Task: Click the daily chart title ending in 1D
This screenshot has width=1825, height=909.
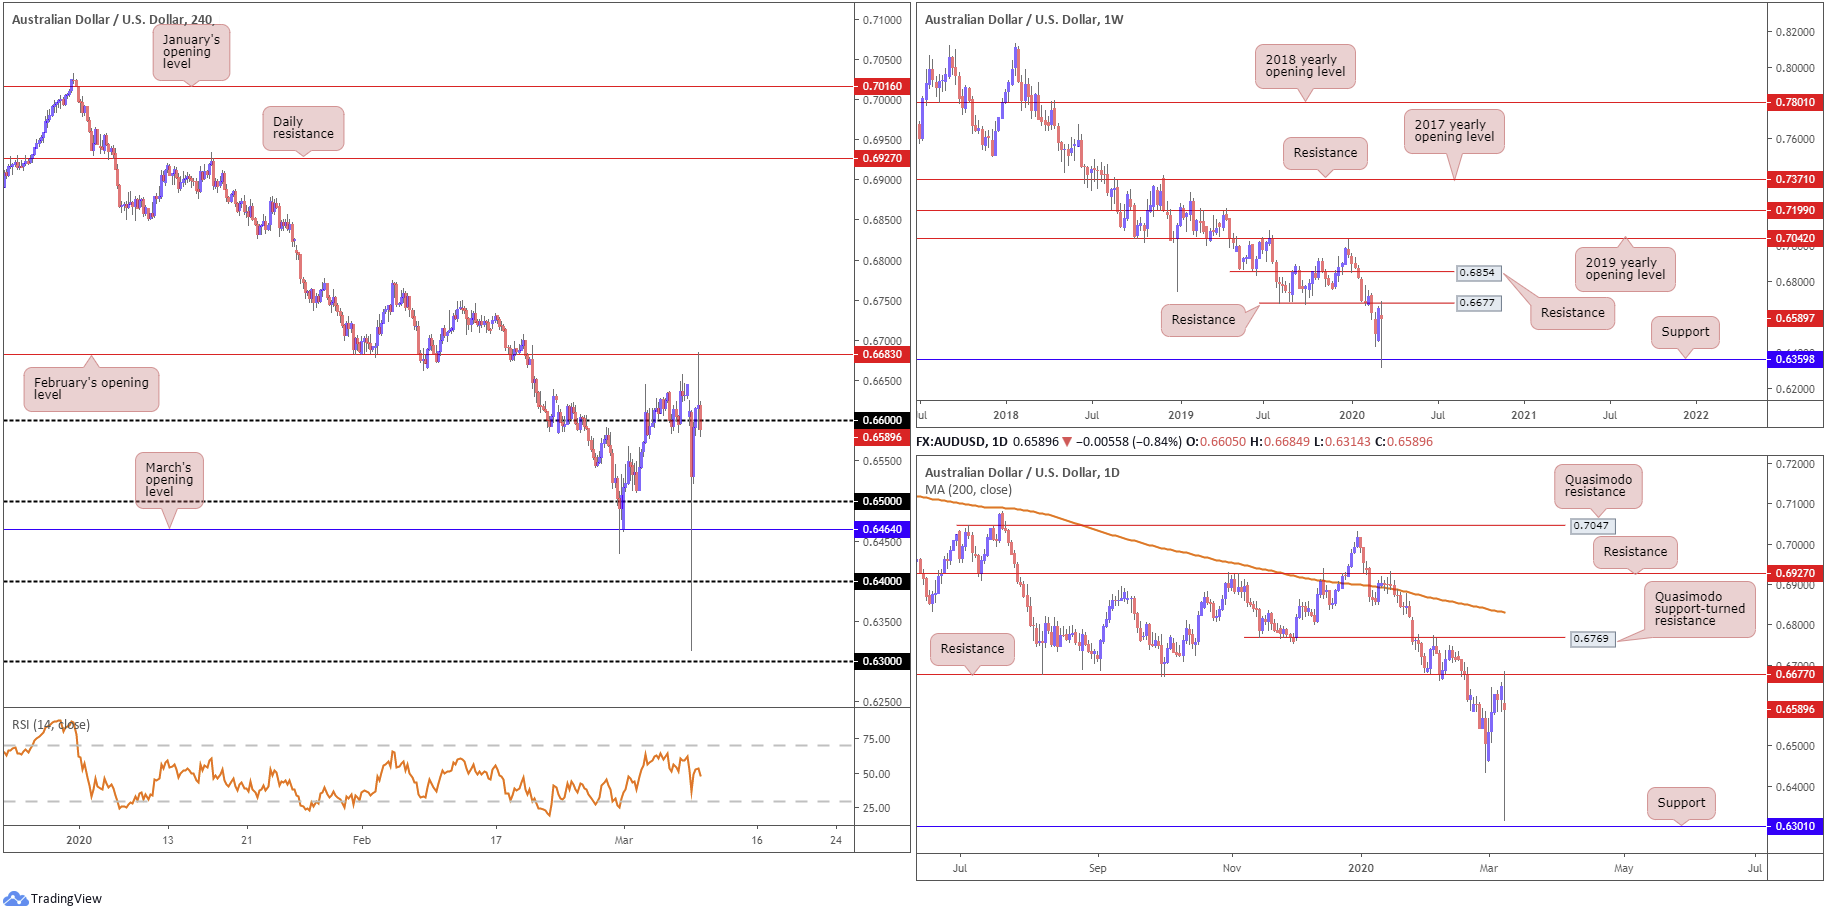Action: pyautogui.click(x=1022, y=472)
